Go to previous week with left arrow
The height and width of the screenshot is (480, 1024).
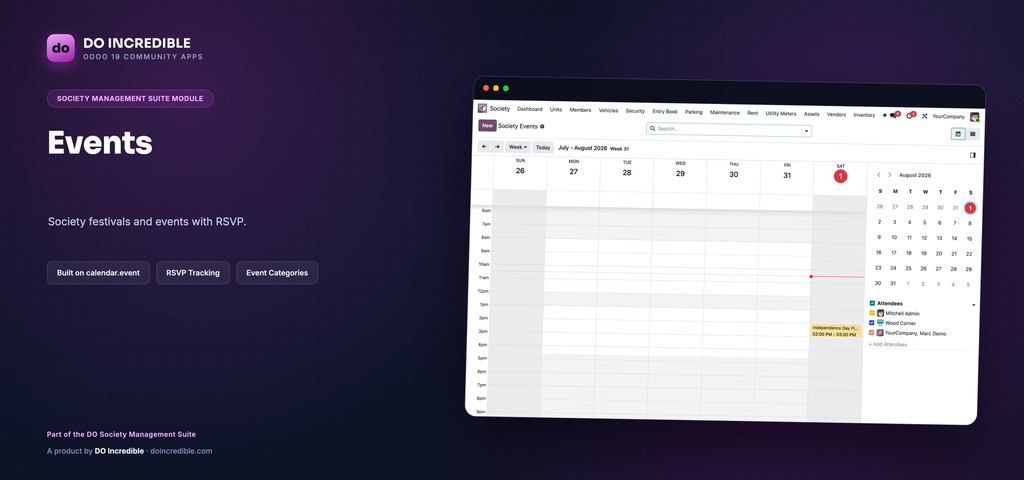point(484,147)
